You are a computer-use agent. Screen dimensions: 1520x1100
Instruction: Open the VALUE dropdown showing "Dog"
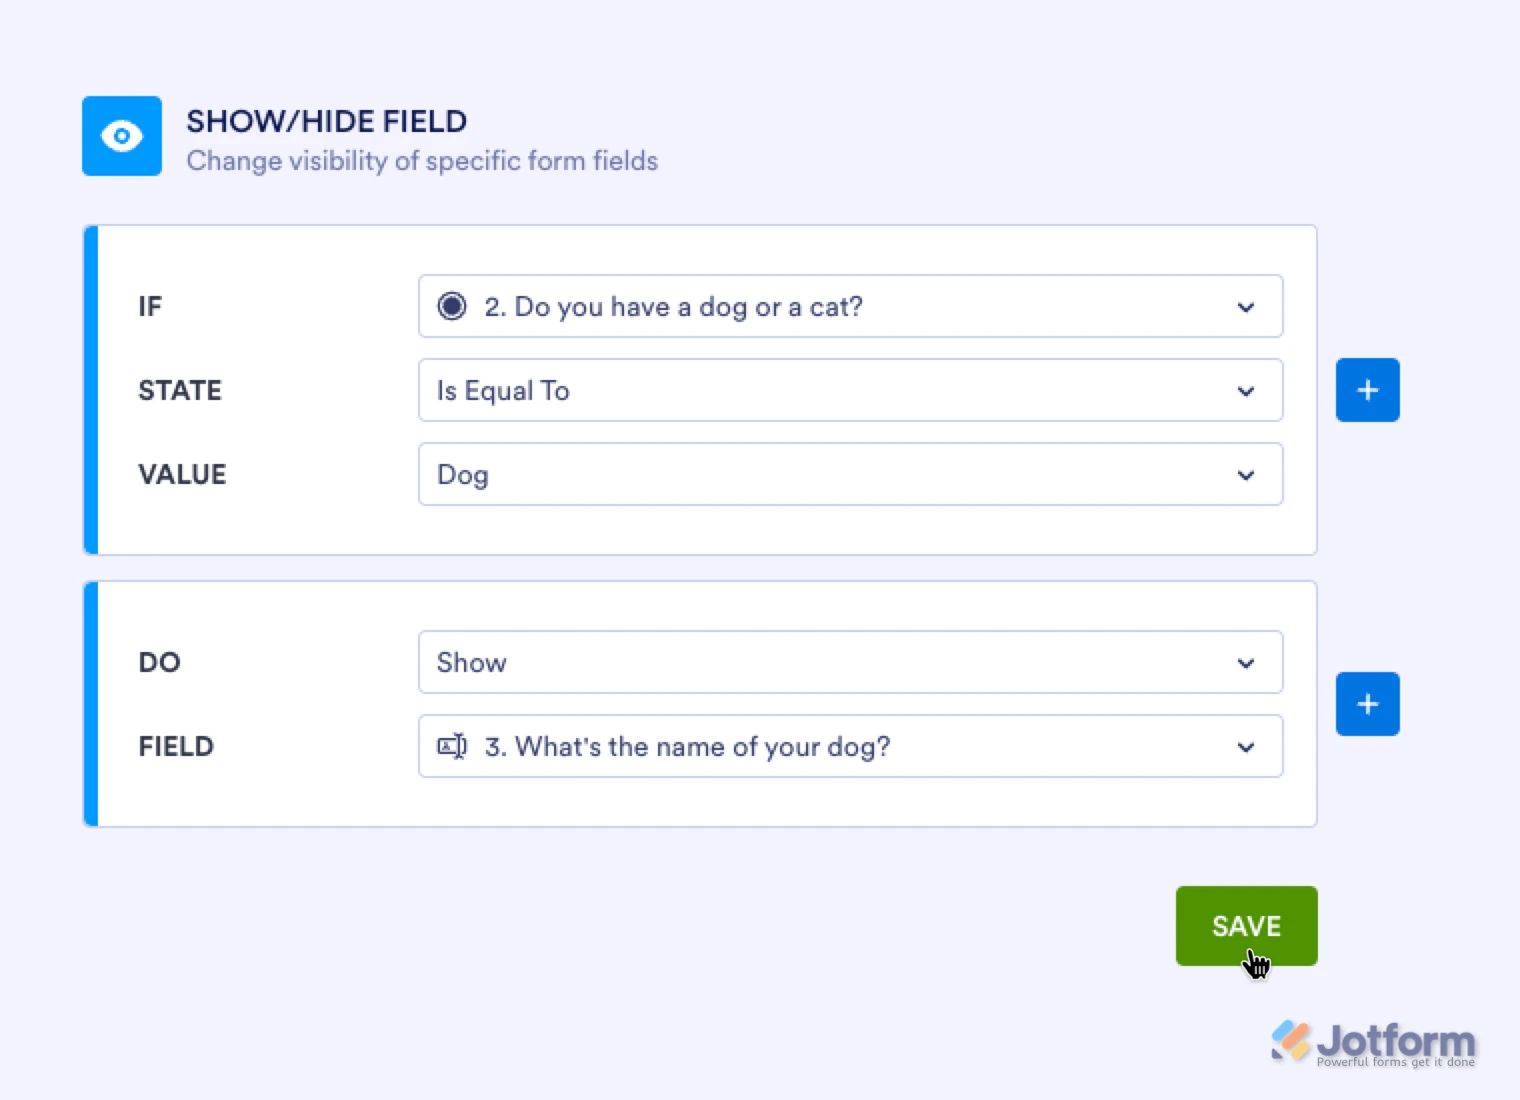tap(850, 474)
